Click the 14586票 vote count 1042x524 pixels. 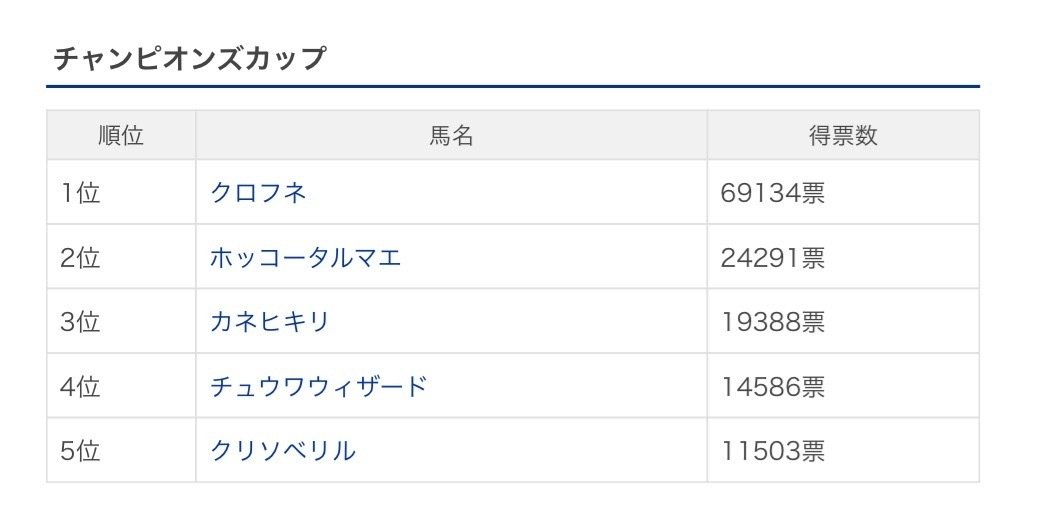point(773,386)
